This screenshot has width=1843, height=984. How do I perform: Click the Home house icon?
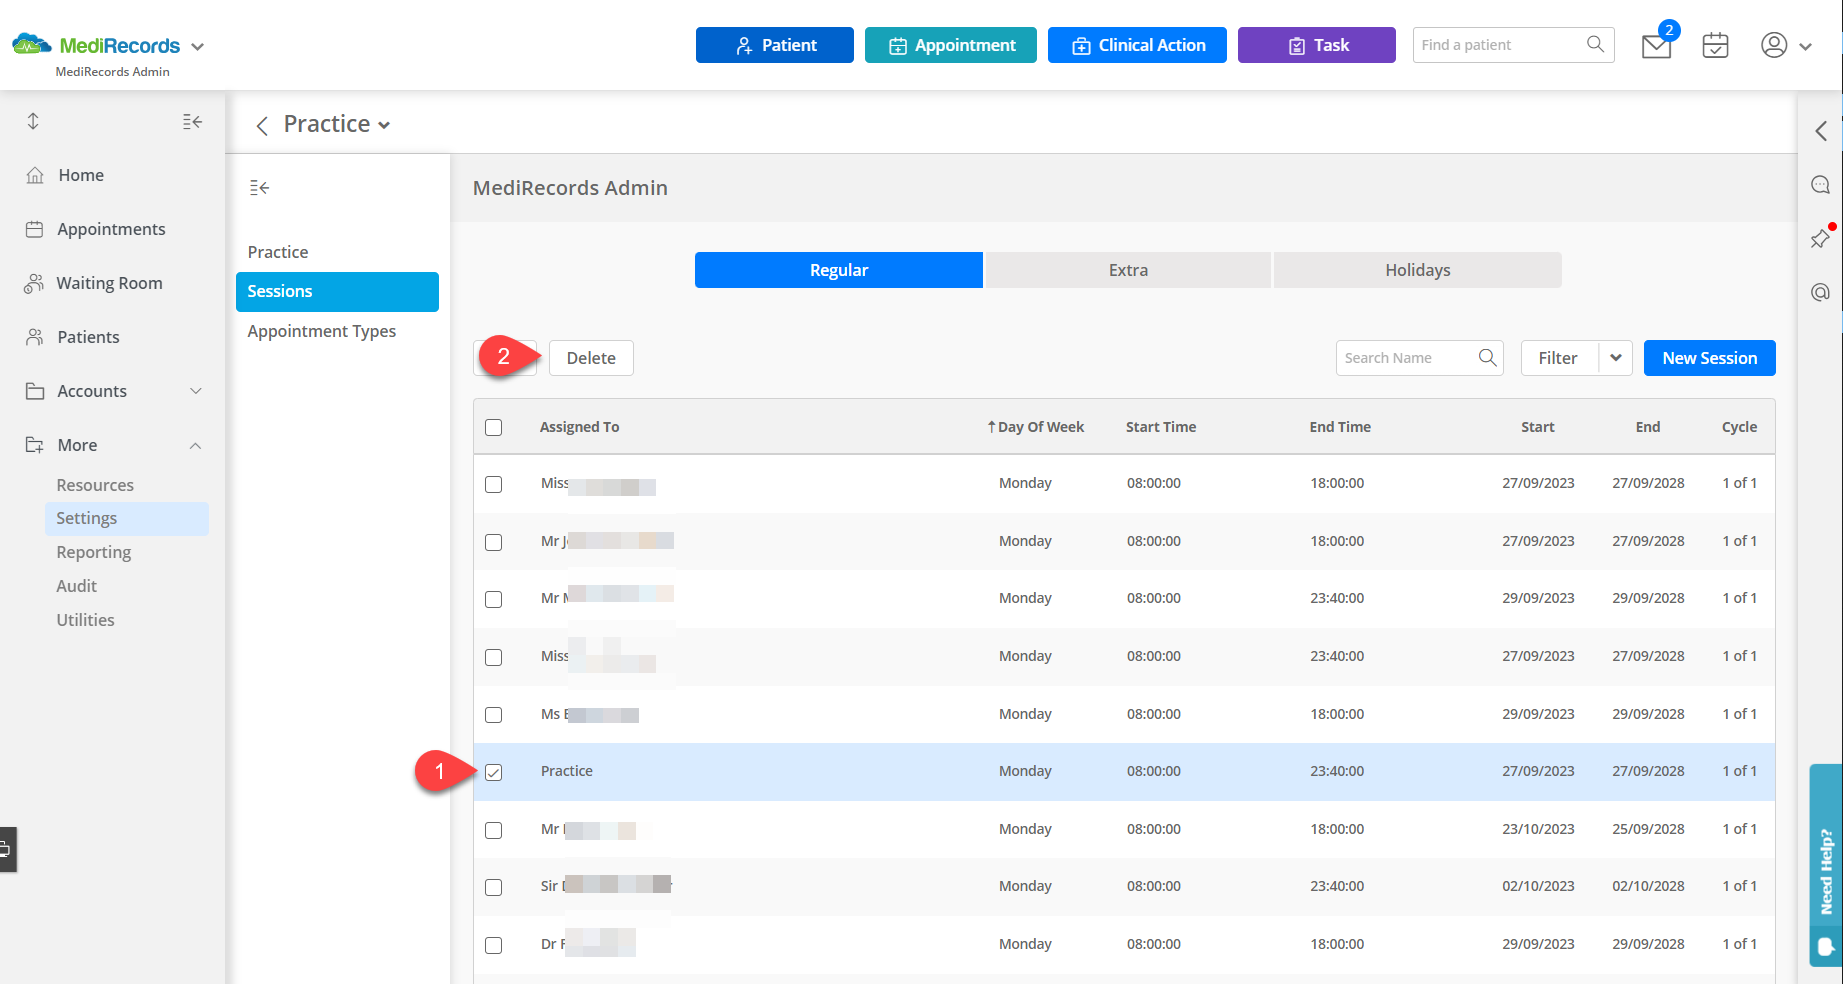[35, 175]
